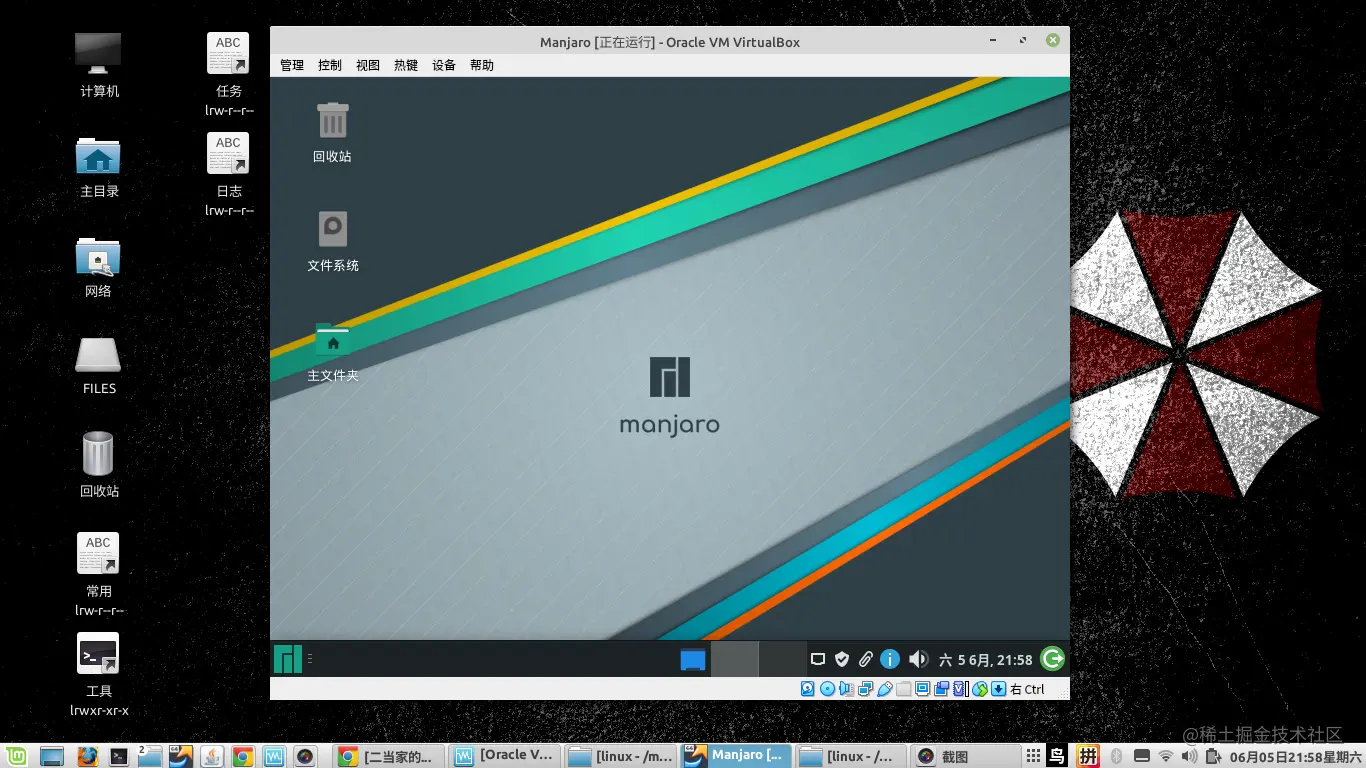Select the 主文件夹 home folder in Manjaro guest
The height and width of the screenshot is (768, 1366).
tap(333, 352)
